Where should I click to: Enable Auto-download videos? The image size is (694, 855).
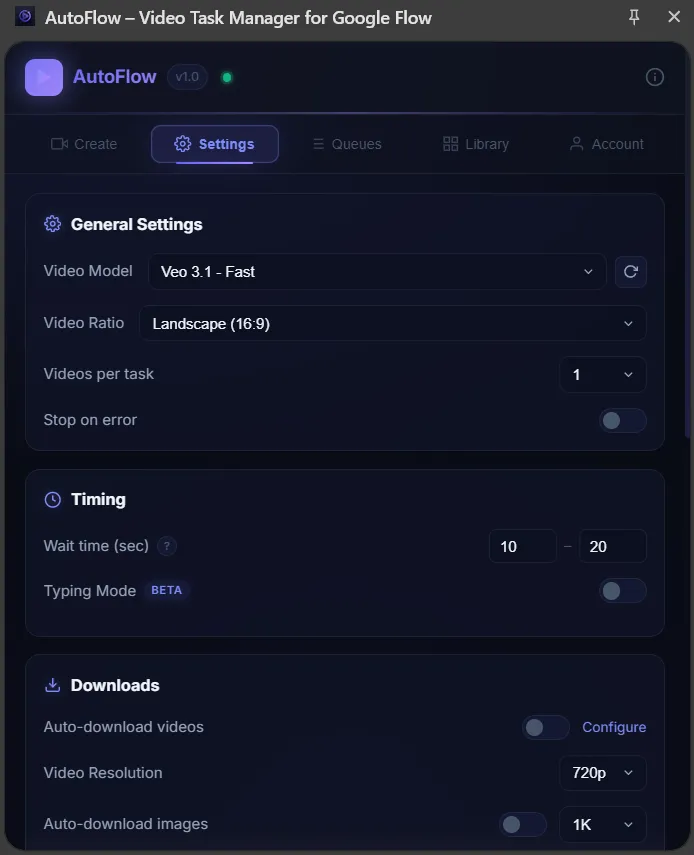point(546,727)
